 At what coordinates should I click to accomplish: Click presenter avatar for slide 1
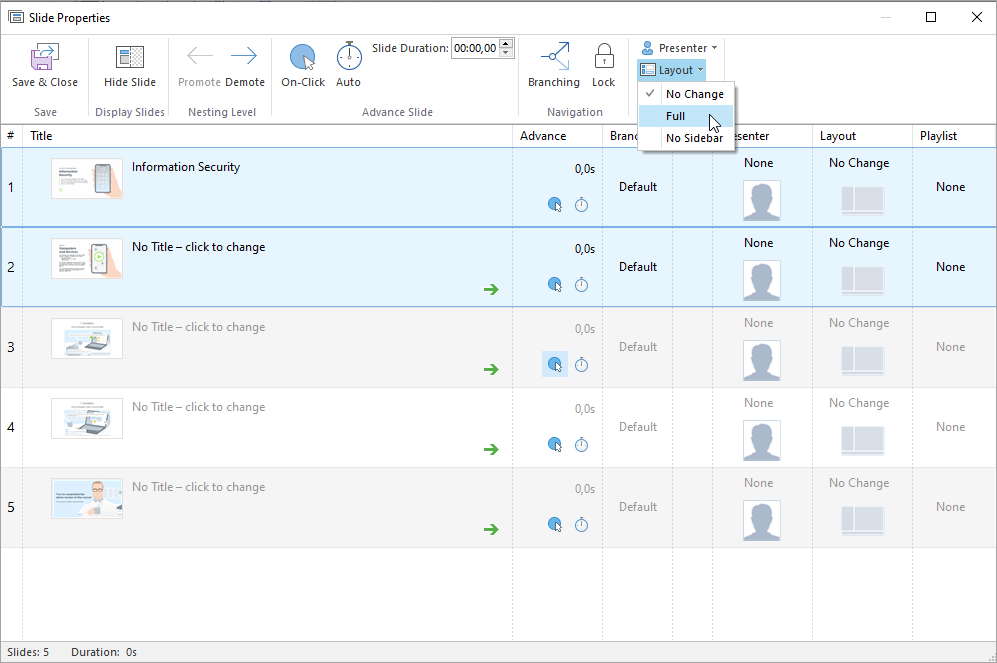[x=761, y=200]
